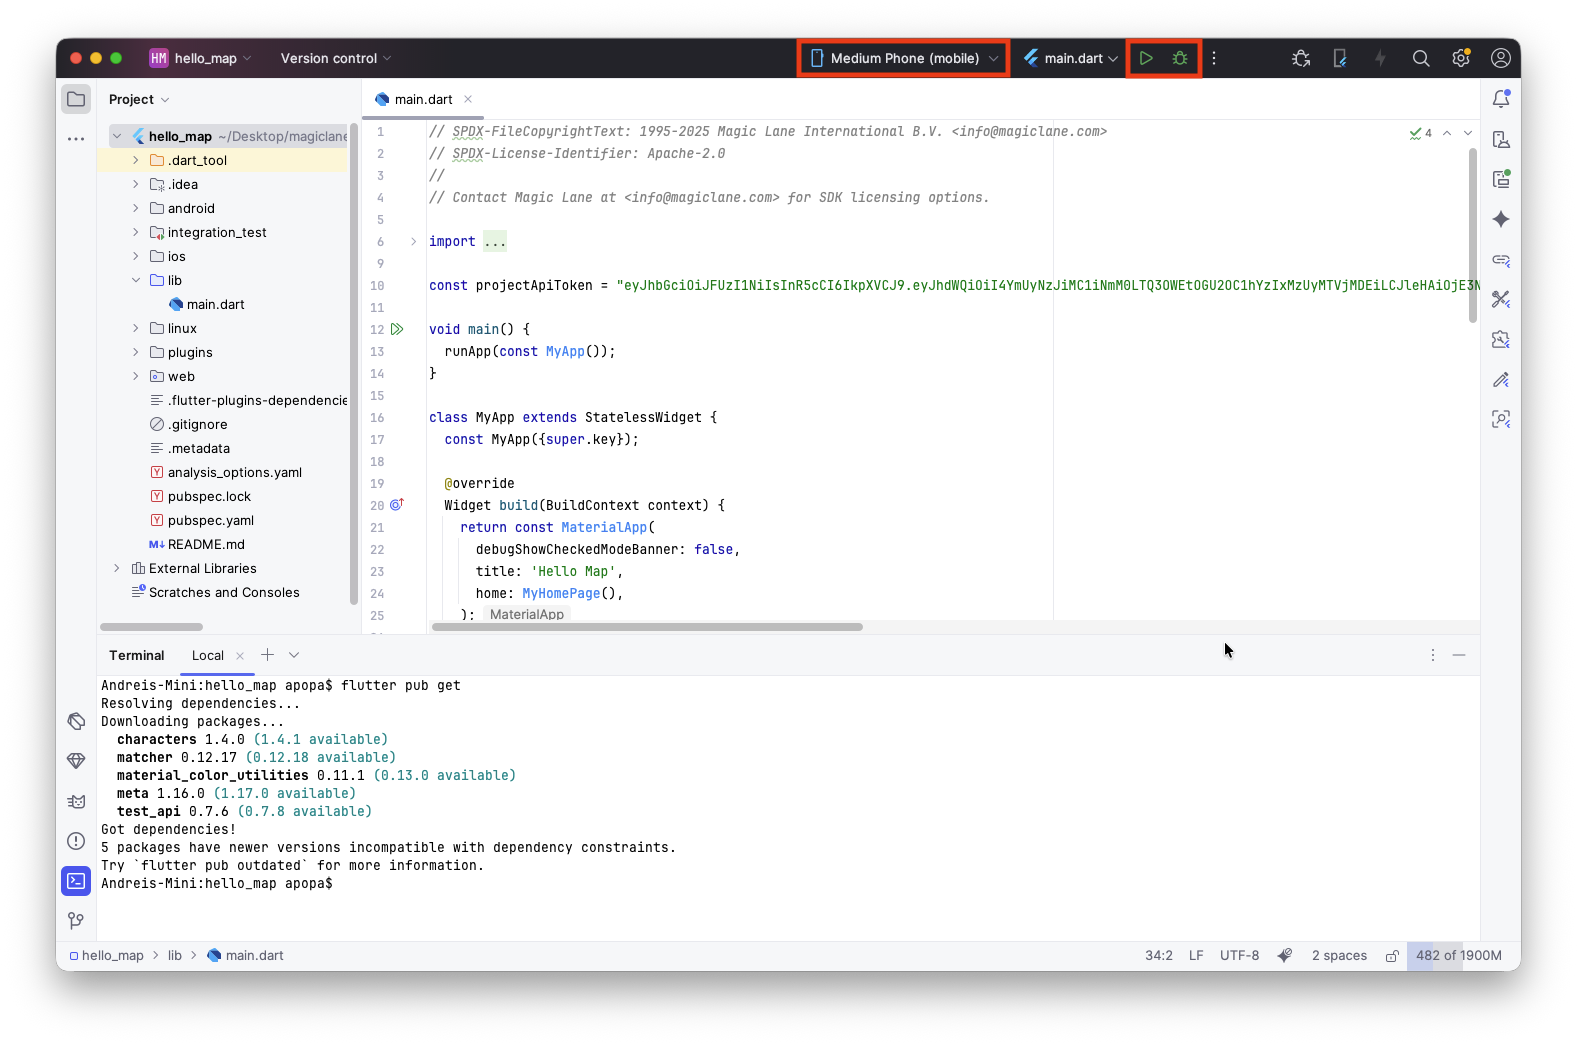The height and width of the screenshot is (1045, 1577).
Task: Expand the android folder in project tree
Action: click(x=136, y=208)
